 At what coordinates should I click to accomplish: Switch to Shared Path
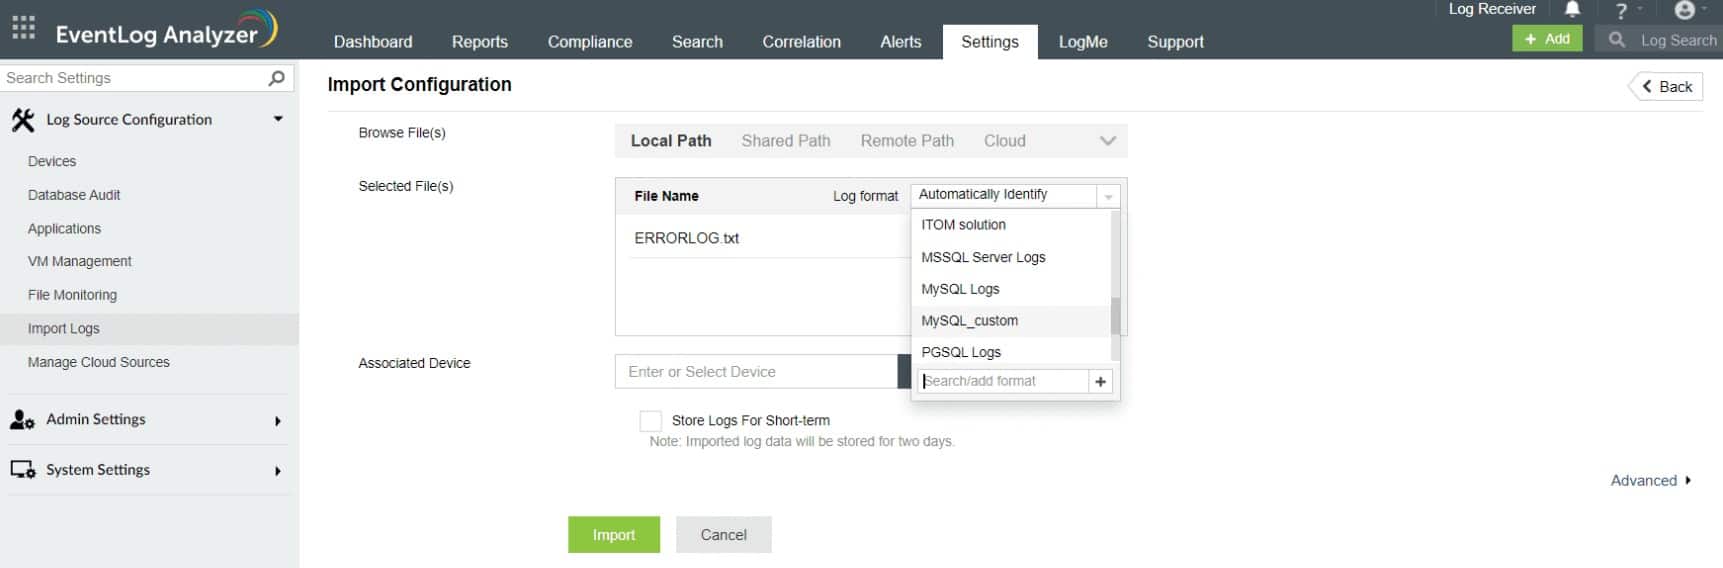(786, 141)
